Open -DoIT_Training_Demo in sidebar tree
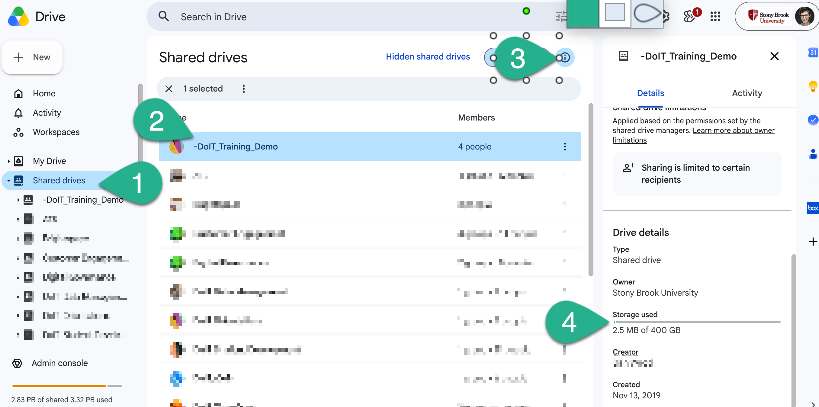Image resolution: width=819 pixels, height=407 pixels. [x=83, y=200]
